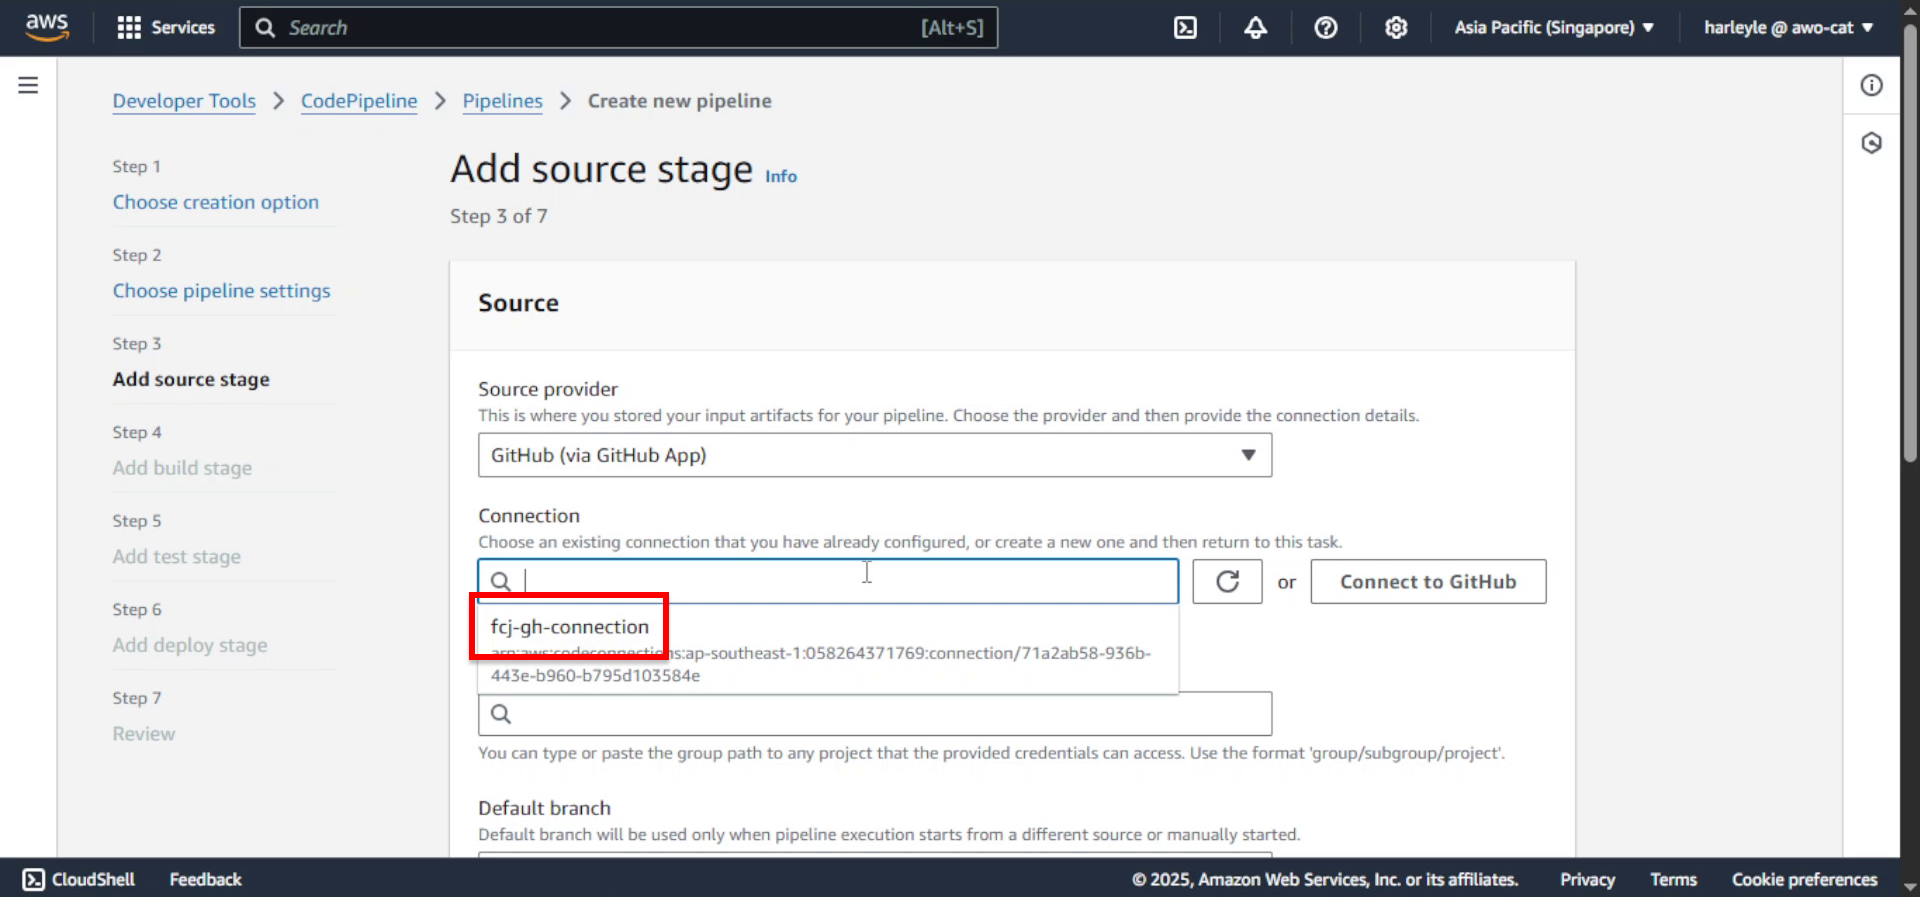The height and width of the screenshot is (897, 1920).
Task: Go to Pipelines breadcrumb
Action: click(502, 101)
